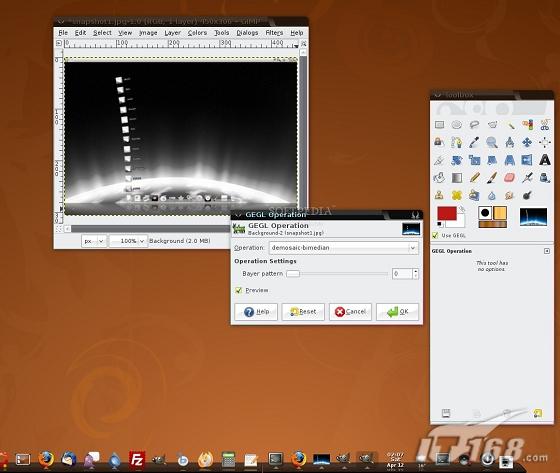Open the px units dropdown
560x473 pixels.
pos(94,241)
